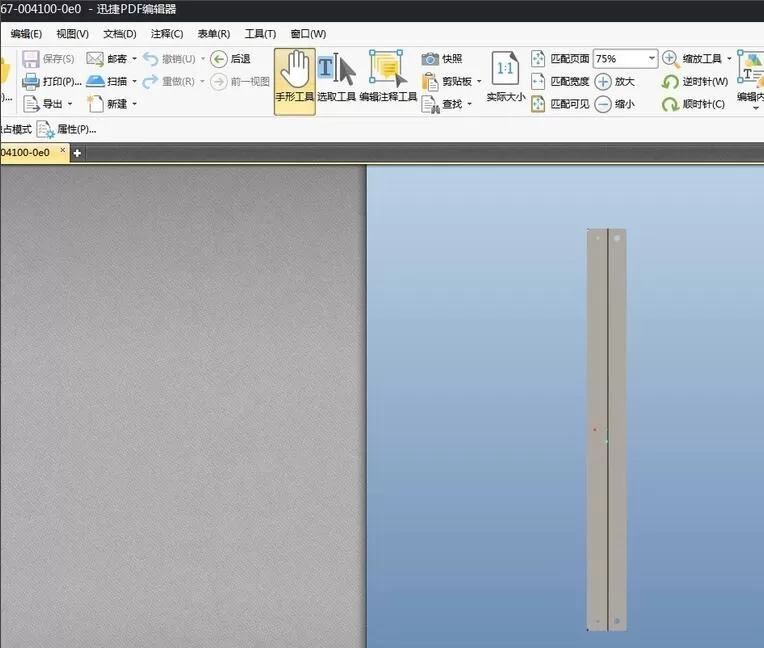The width and height of the screenshot is (764, 648).
Task: Expand the Redo (重做) dropdown arrow
Action: 202,81
